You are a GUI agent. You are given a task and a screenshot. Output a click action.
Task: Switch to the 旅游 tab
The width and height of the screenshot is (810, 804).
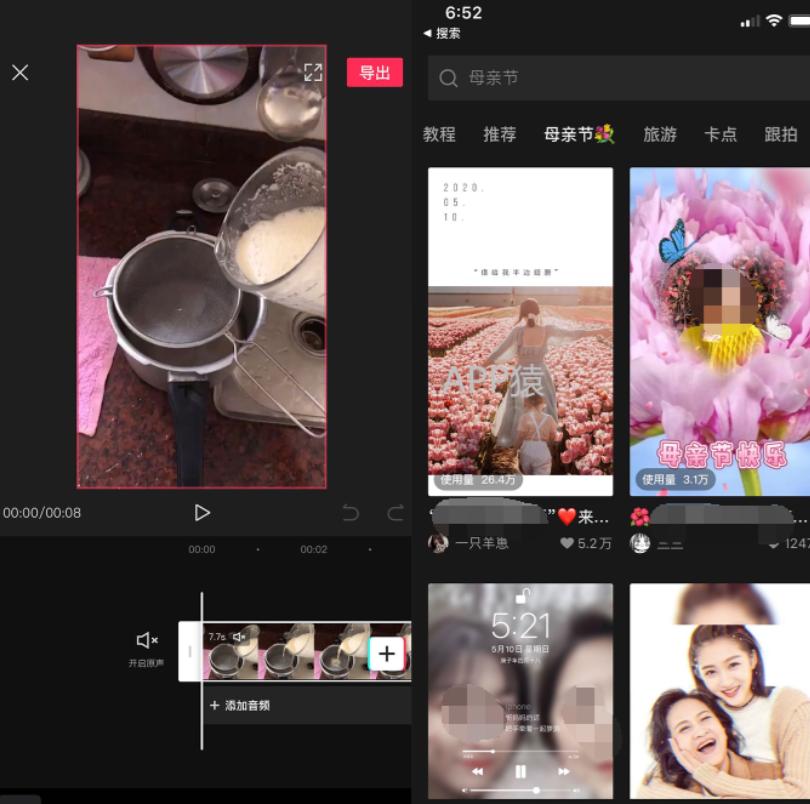coord(659,135)
